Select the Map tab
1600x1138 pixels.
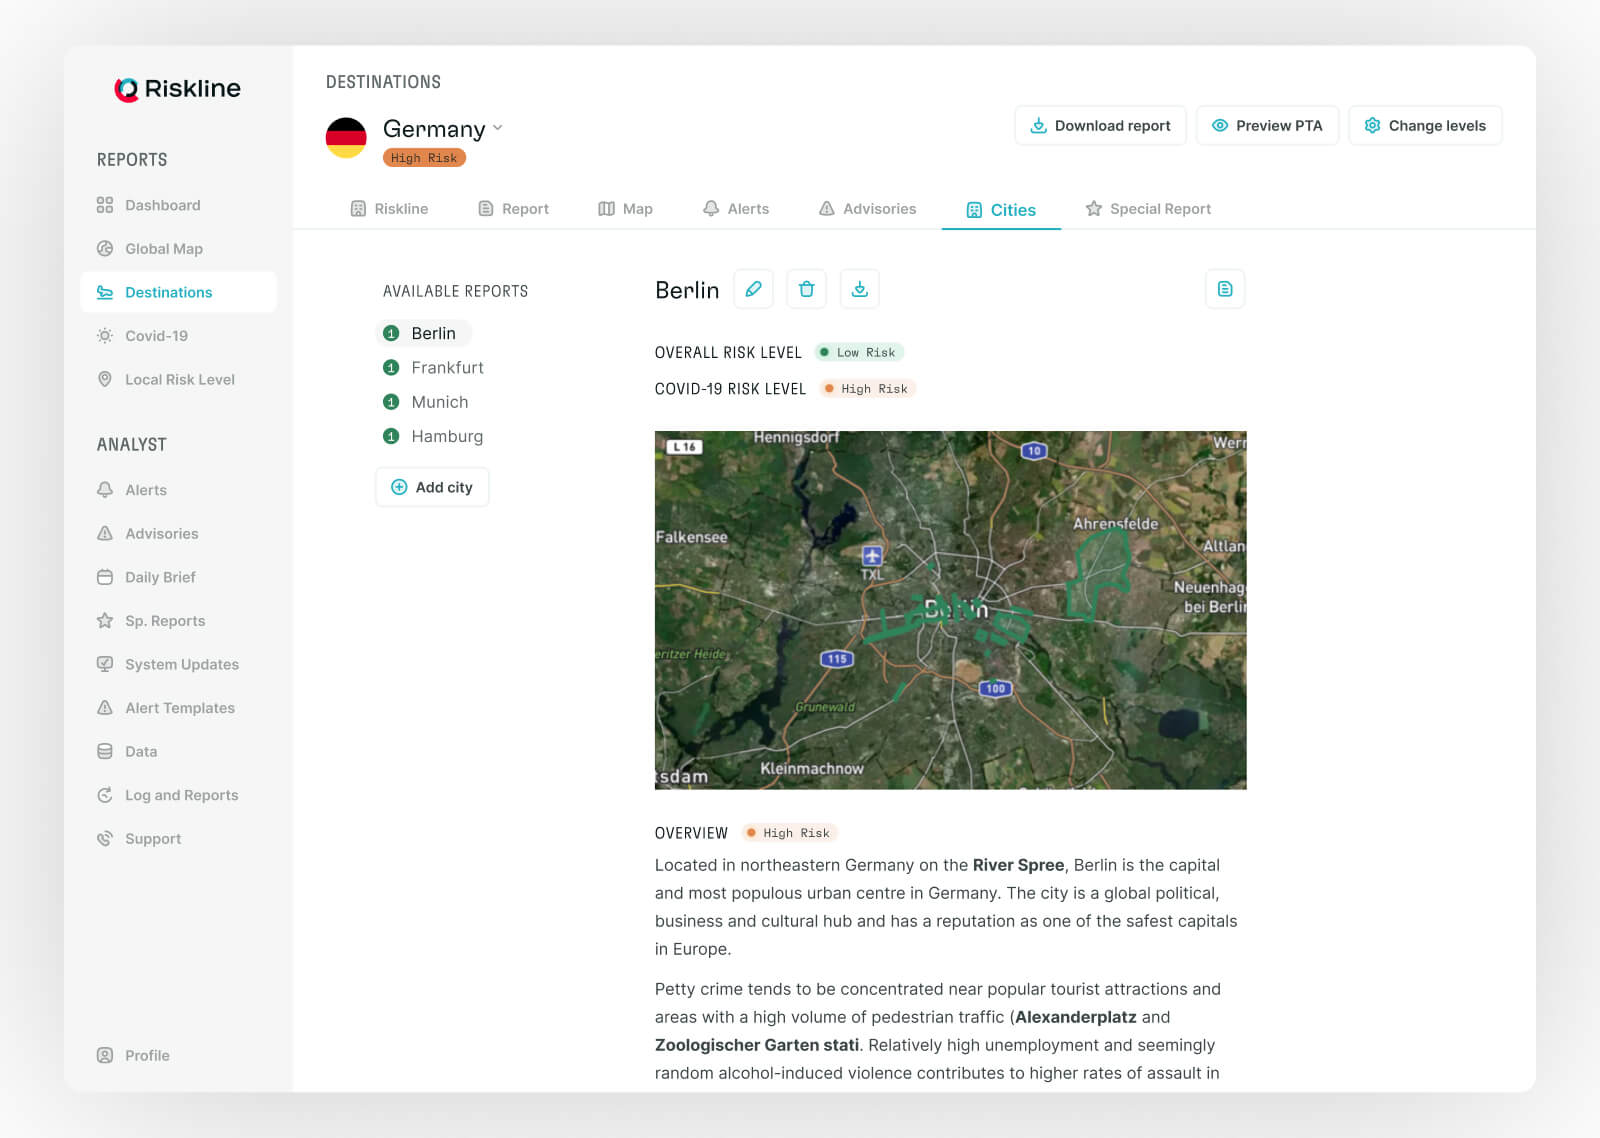625,209
